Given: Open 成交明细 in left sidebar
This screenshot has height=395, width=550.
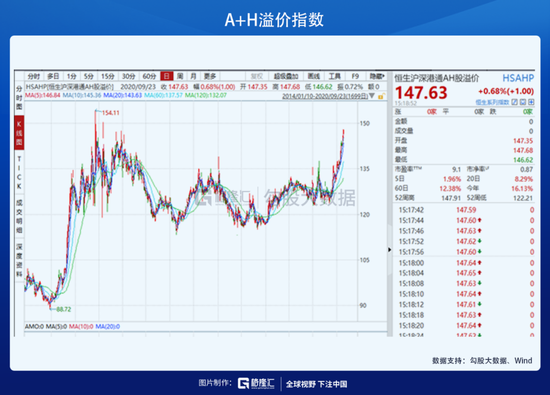Looking at the screenshot, I should point(19,216).
